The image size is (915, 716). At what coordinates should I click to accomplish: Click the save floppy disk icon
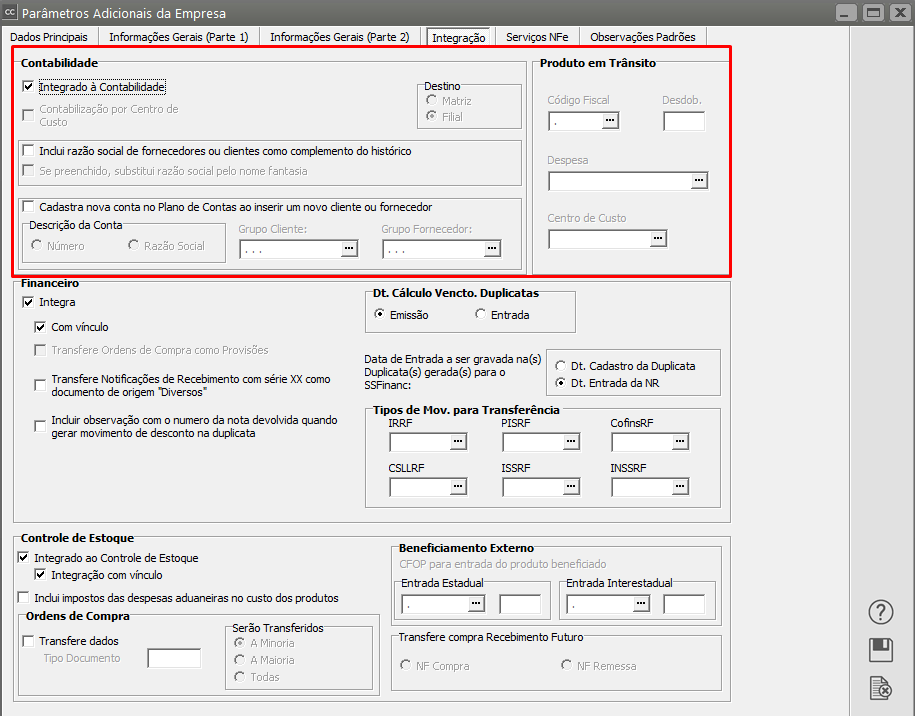click(881, 650)
